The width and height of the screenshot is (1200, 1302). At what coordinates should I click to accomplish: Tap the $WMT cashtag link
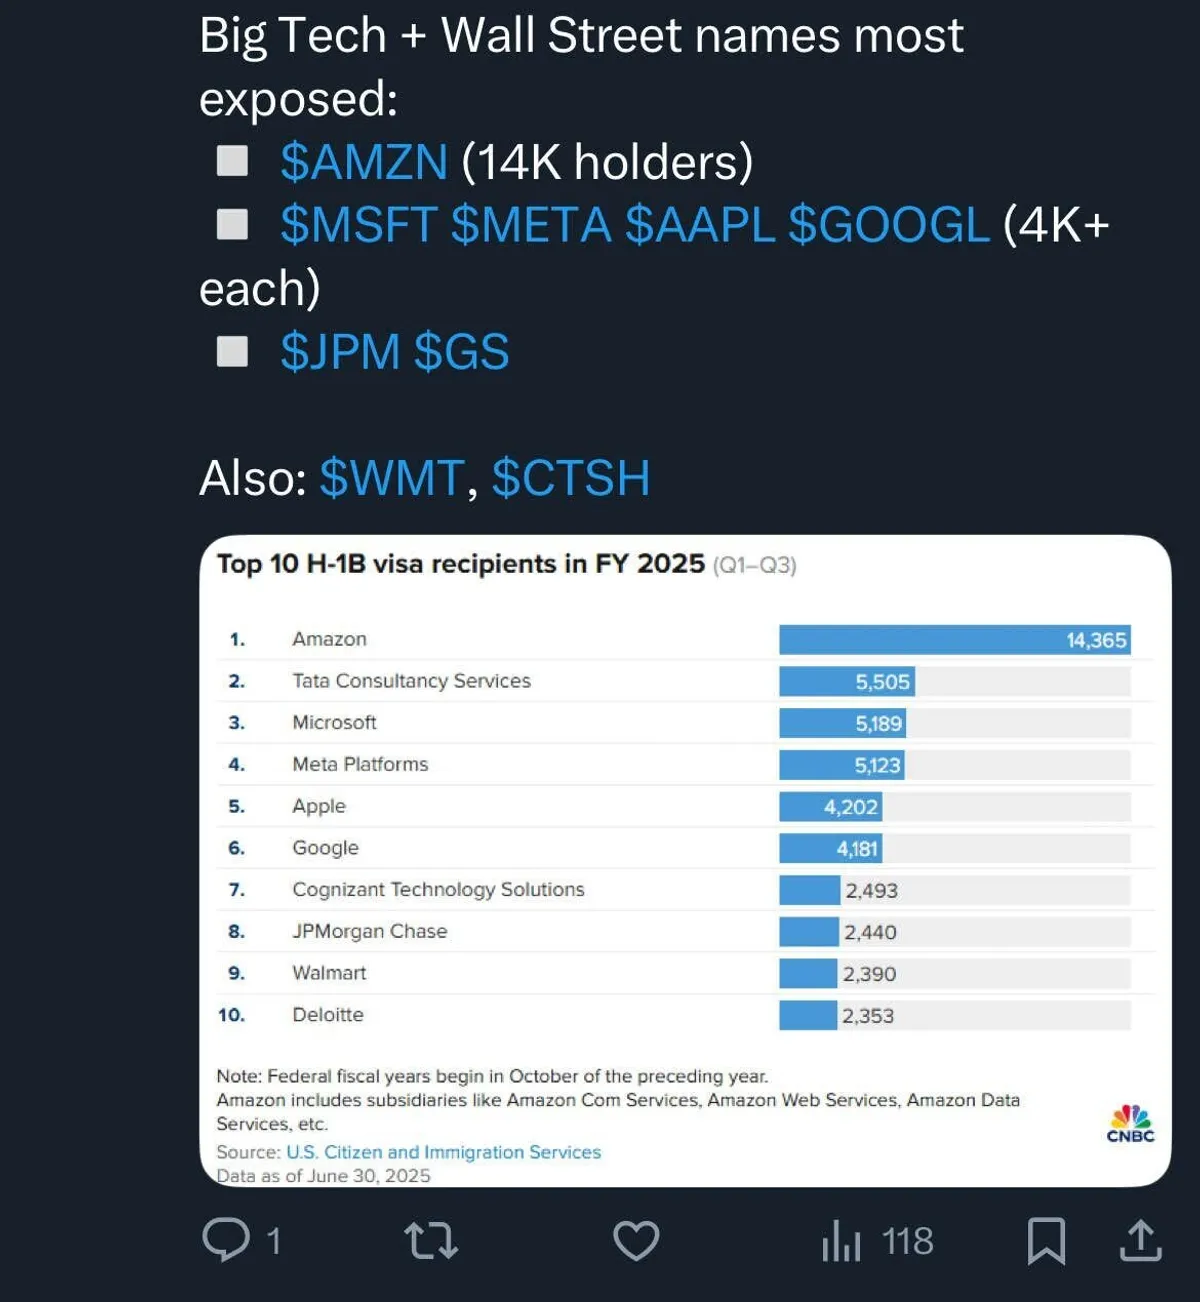(392, 478)
